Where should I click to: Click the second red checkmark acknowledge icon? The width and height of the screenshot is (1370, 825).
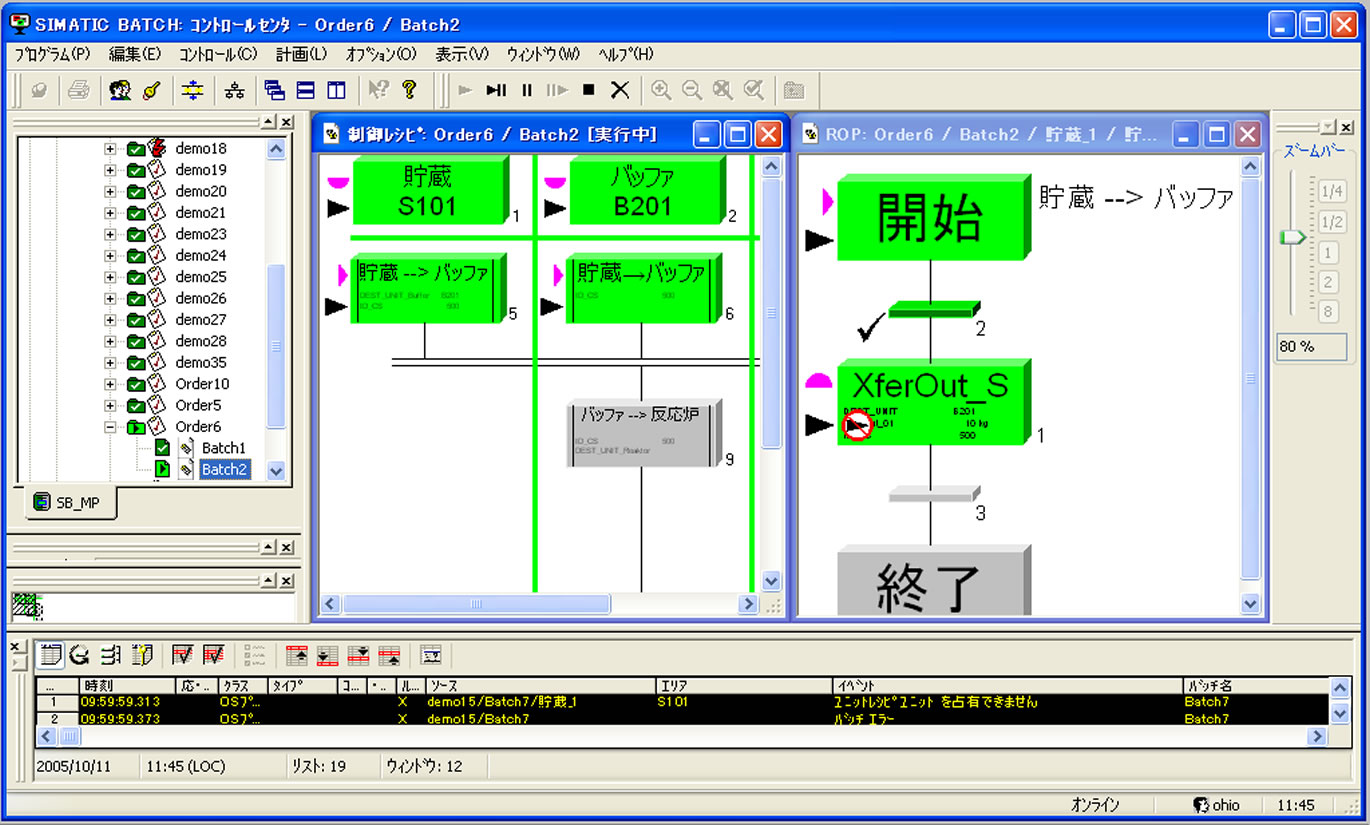point(213,655)
